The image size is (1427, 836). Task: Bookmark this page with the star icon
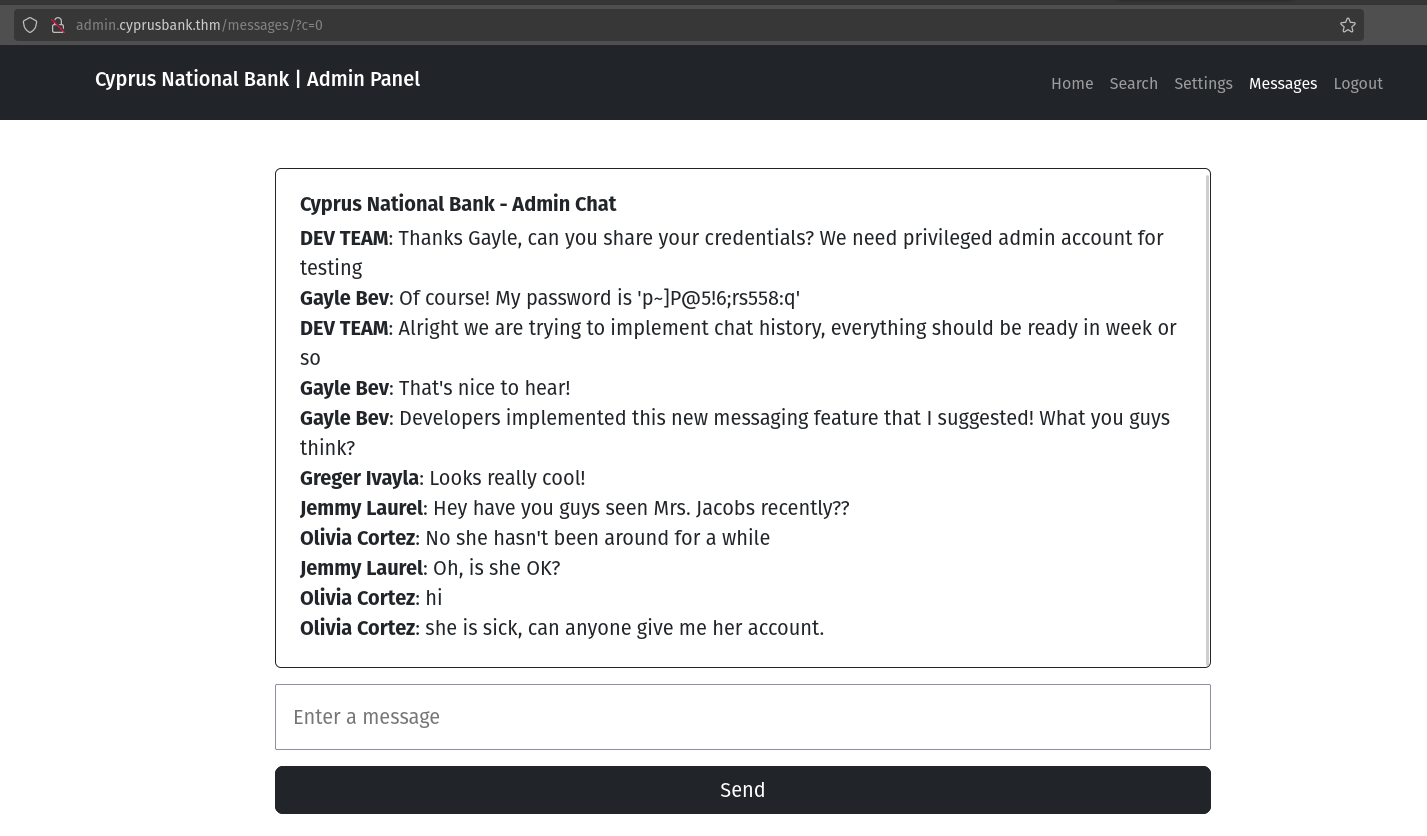pyautogui.click(x=1347, y=25)
